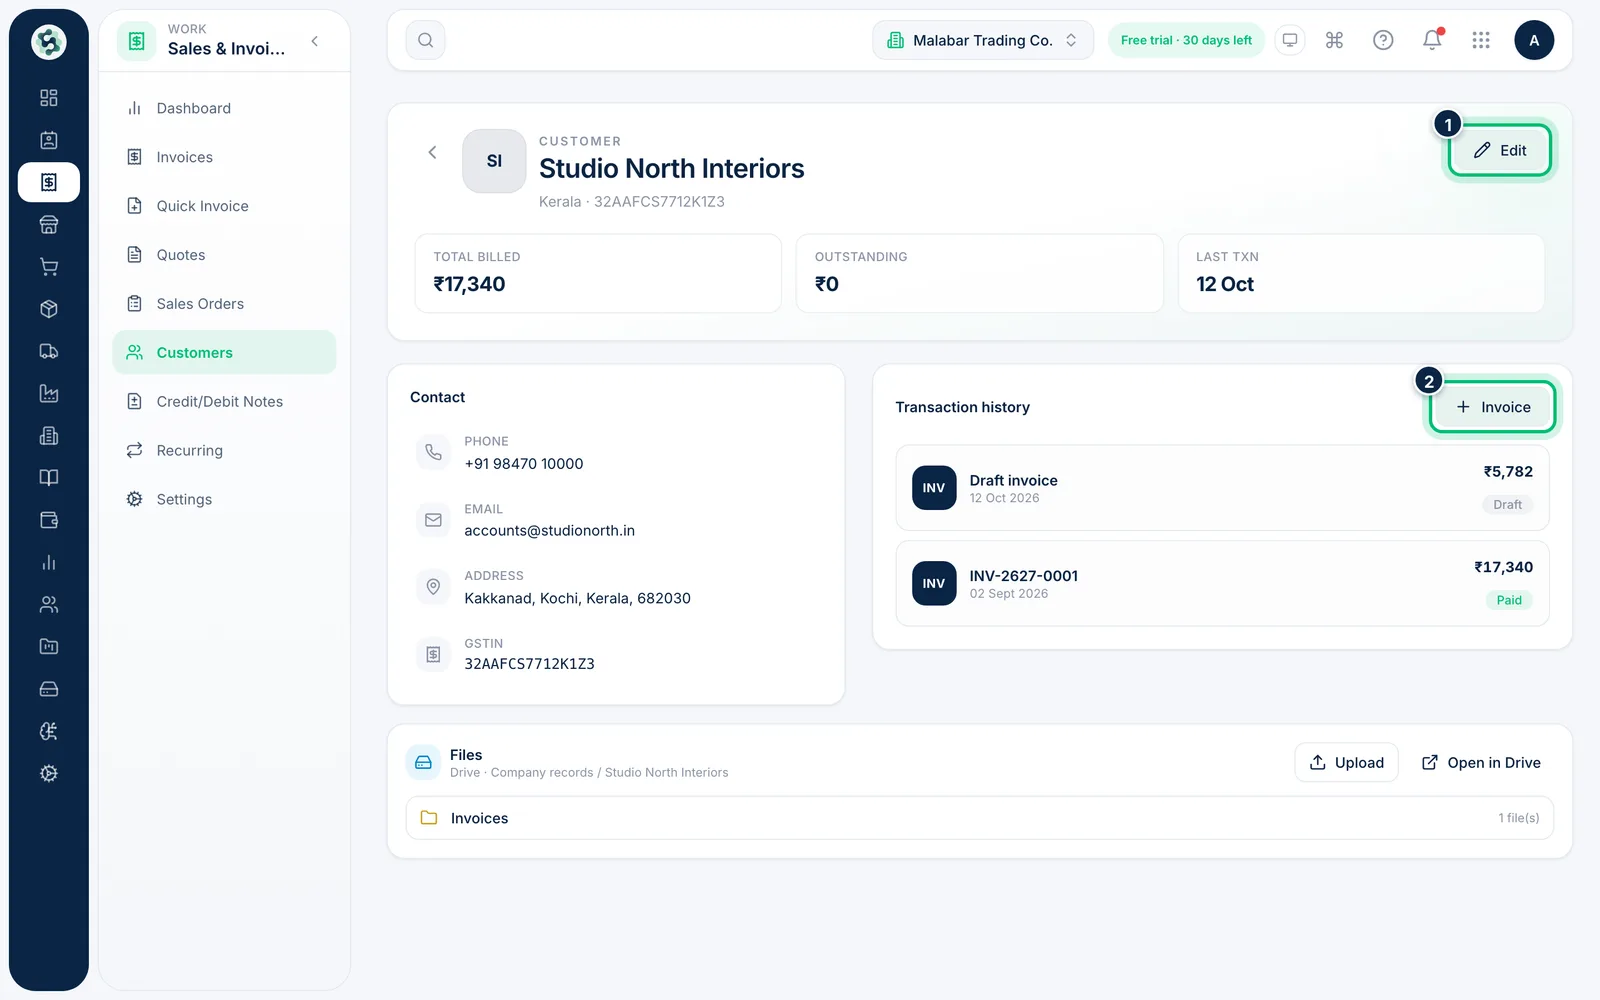The image size is (1600, 1000).
Task: Select Recurring in the sidebar
Action: (224, 450)
